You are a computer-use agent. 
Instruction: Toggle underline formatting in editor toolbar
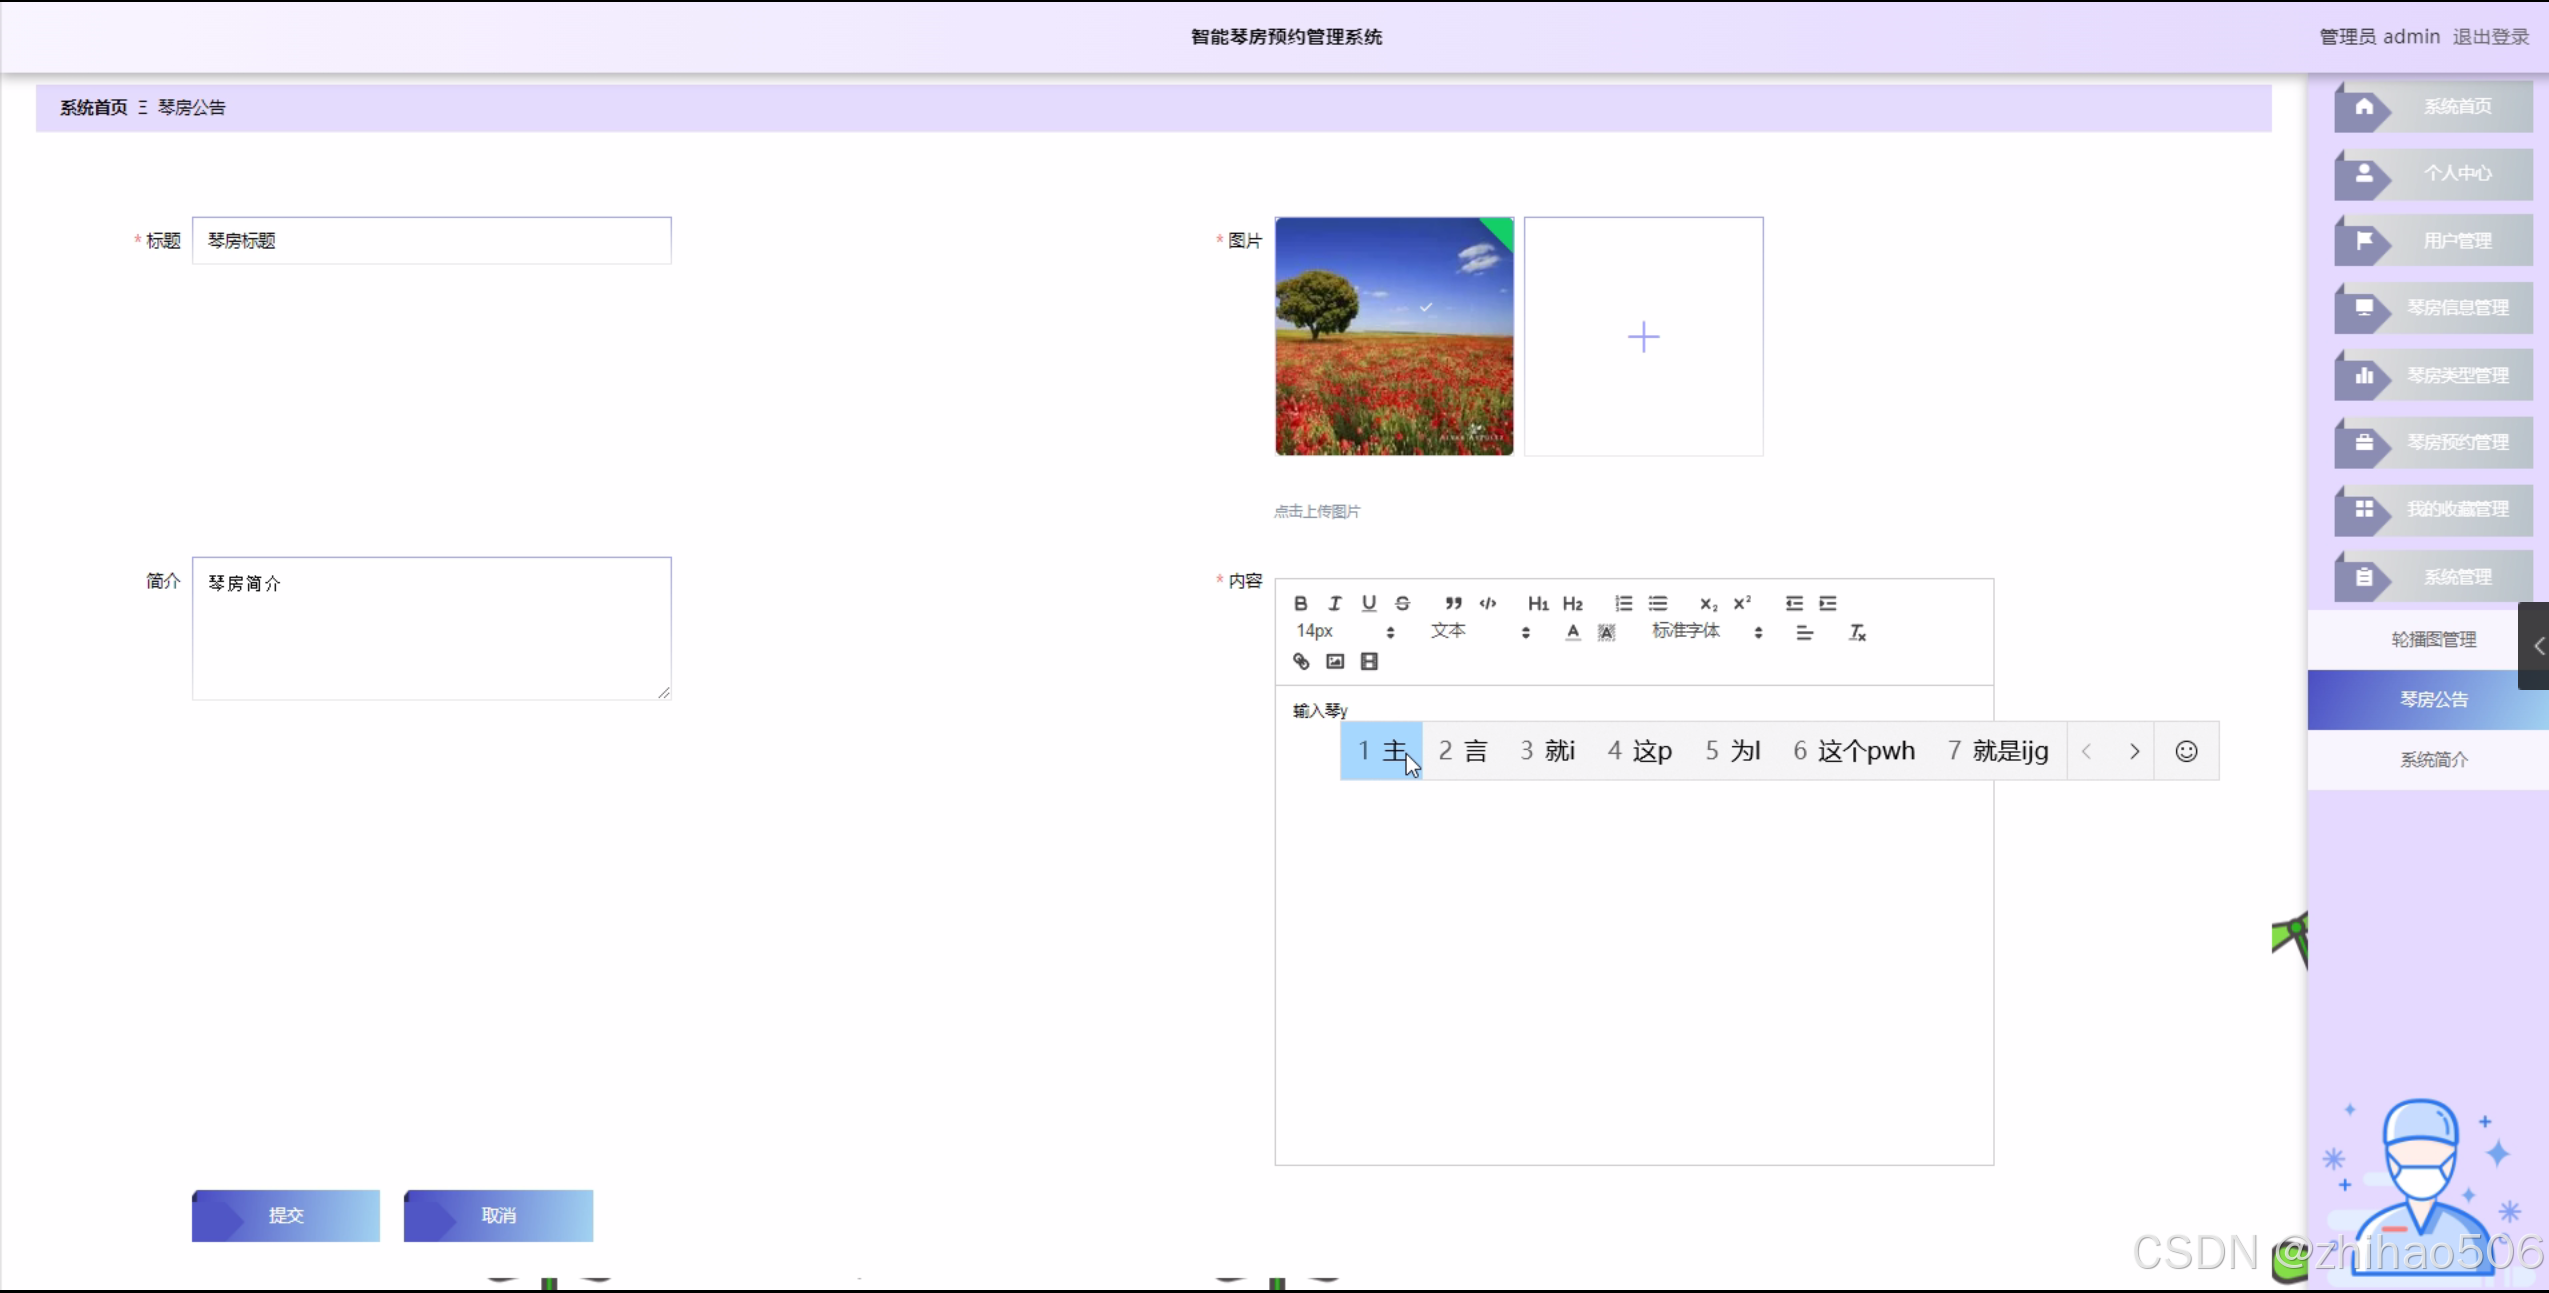point(1368,603)
